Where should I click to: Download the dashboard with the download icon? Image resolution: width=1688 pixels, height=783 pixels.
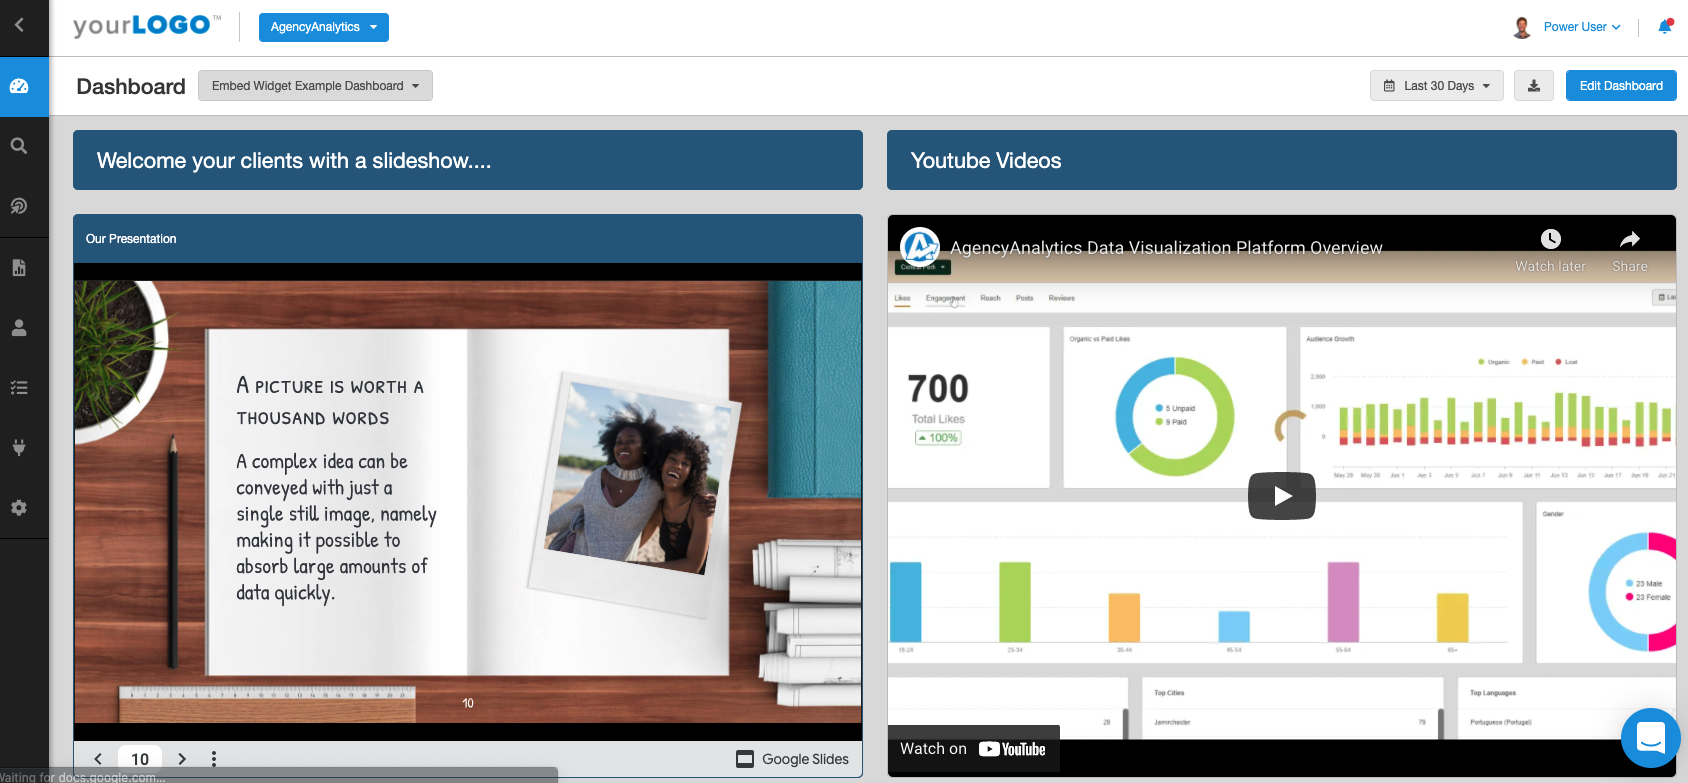1534,86
